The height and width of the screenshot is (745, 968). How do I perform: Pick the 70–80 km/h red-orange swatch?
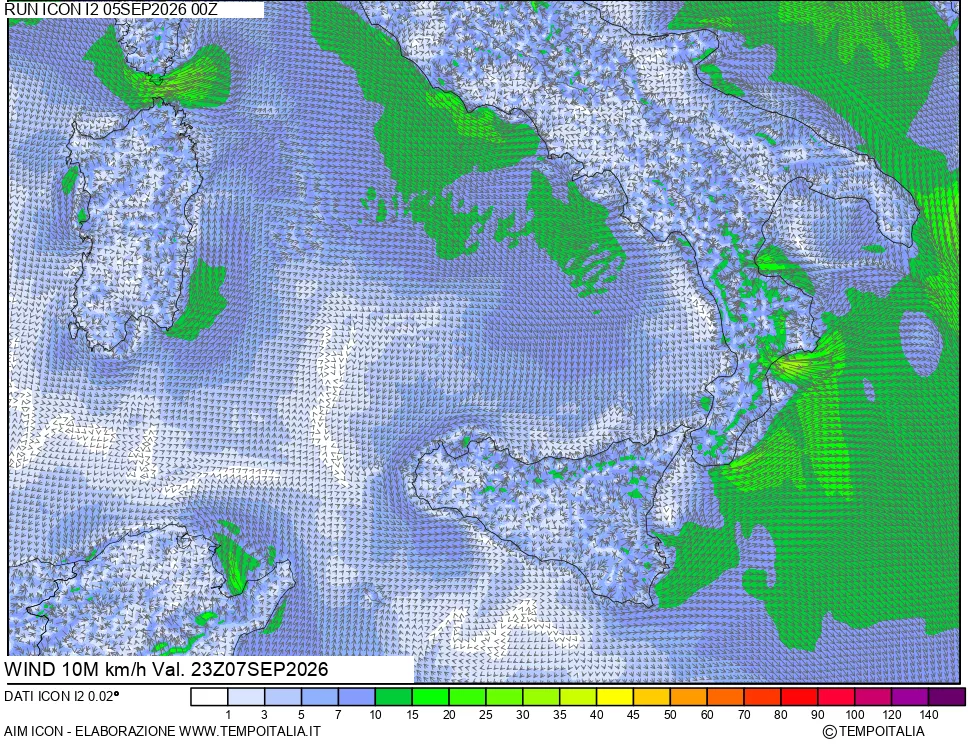pyautogui.click(x=762, y=697)
